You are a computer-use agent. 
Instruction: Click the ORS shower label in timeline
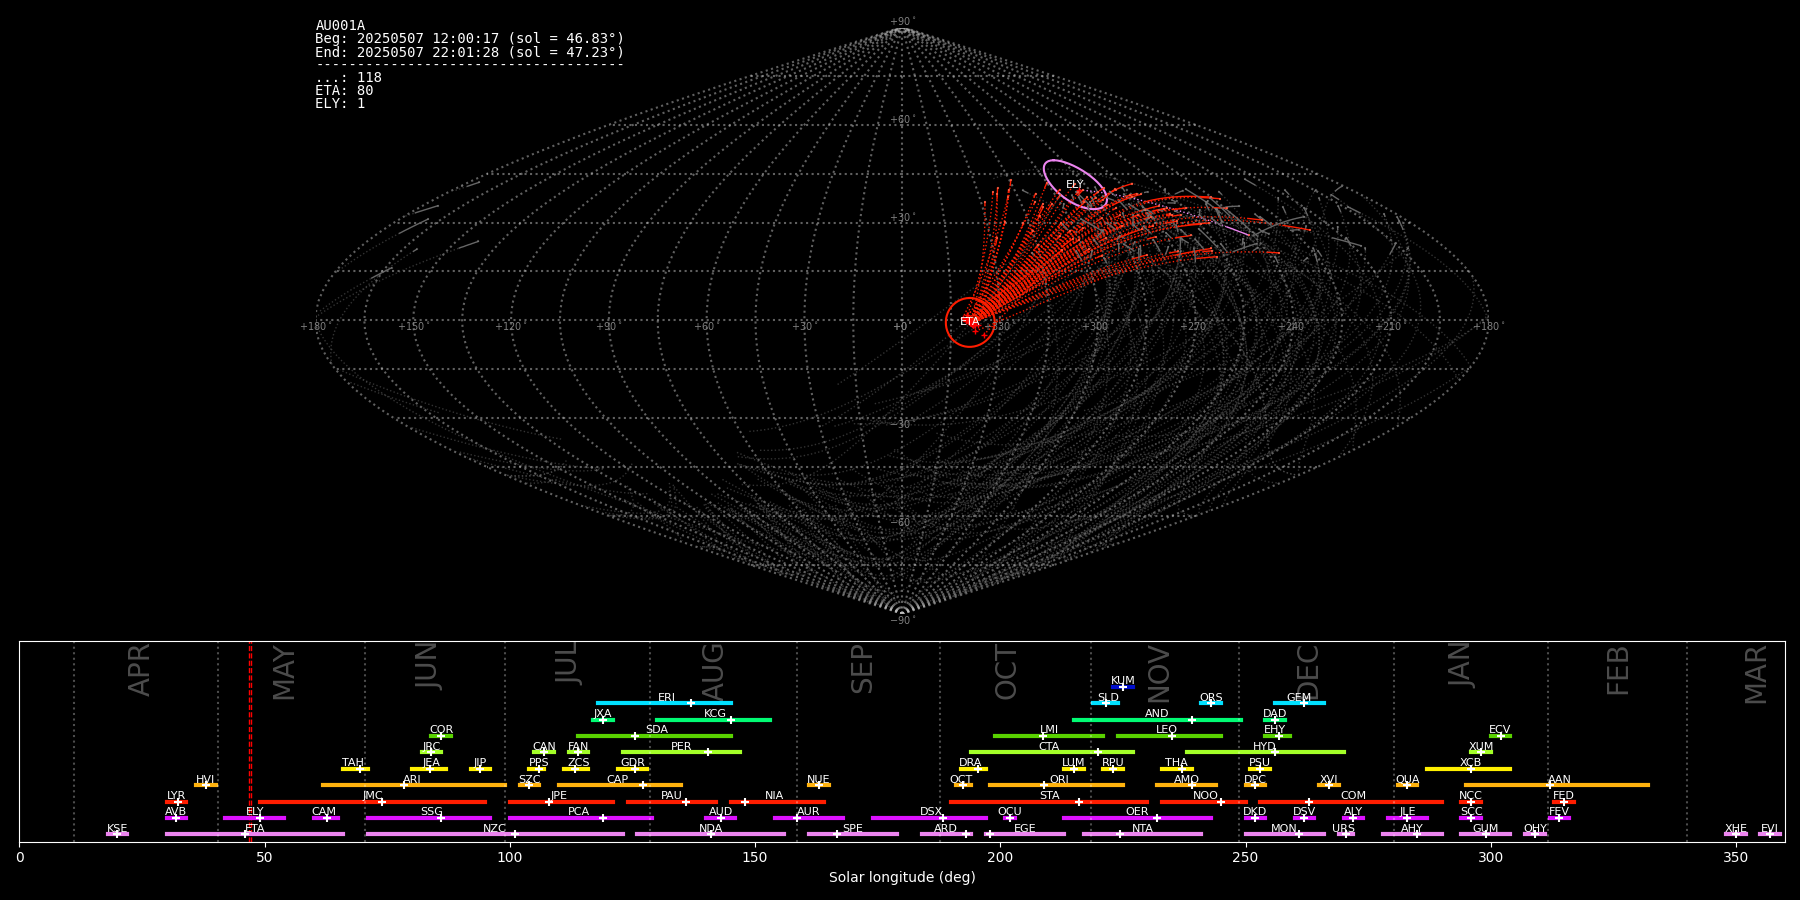pos(1210,698)
